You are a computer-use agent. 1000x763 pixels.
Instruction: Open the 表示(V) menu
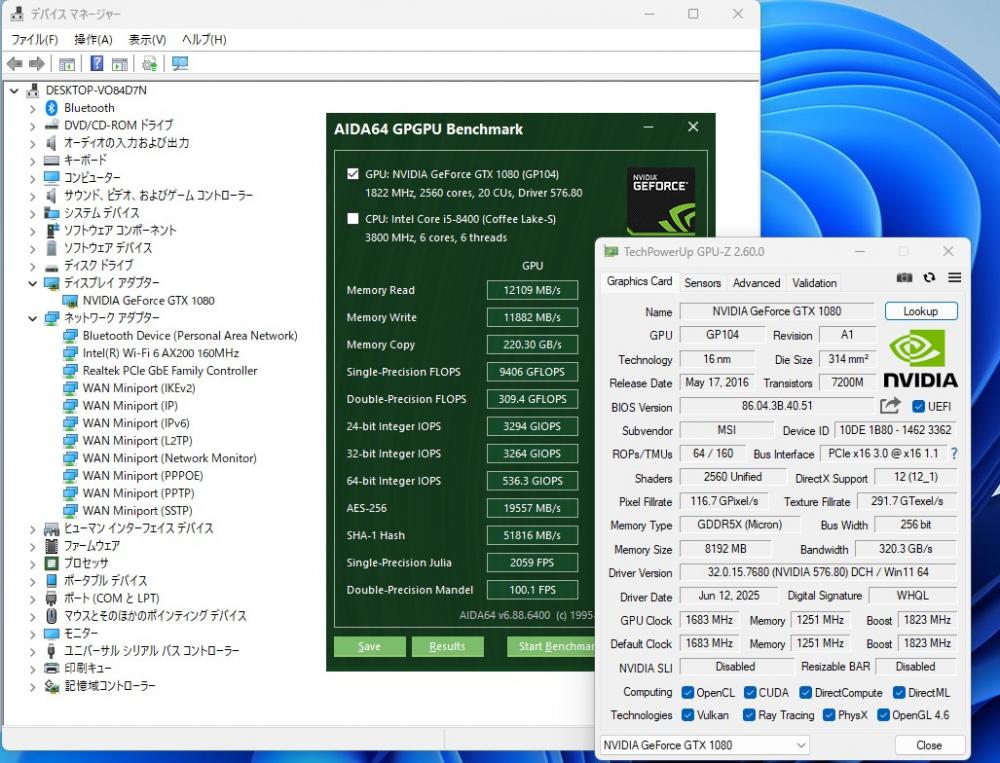click(147, 40)
